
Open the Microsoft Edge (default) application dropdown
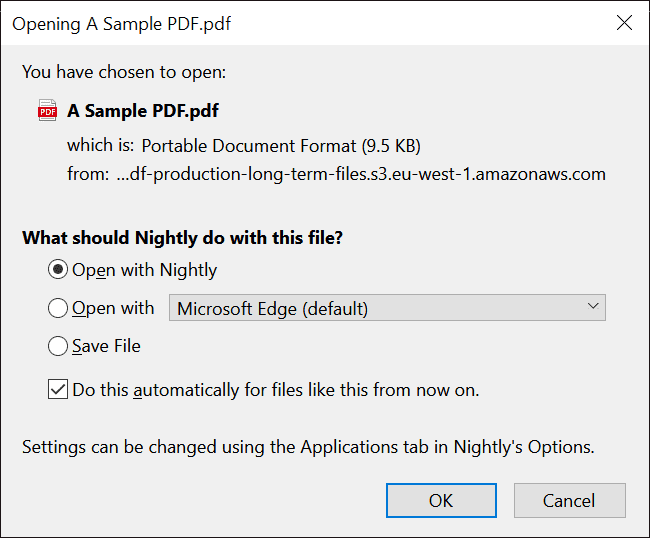tap(387, 308)
